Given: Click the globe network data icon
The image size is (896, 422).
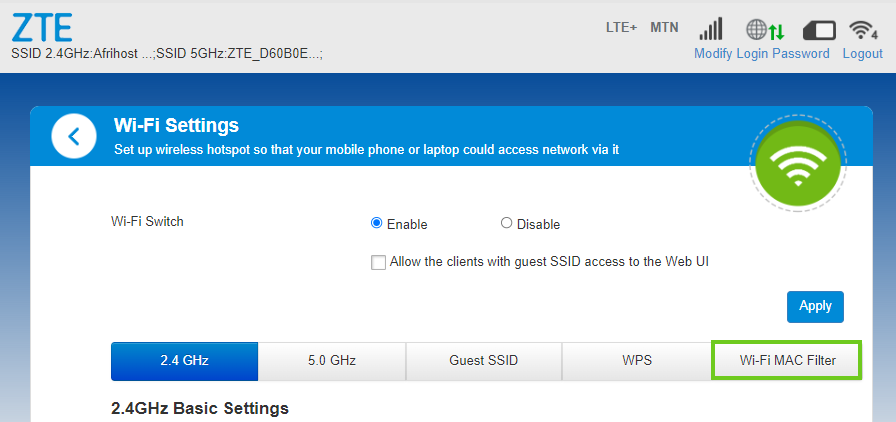Looking at the screenshot, I should 765,29.
